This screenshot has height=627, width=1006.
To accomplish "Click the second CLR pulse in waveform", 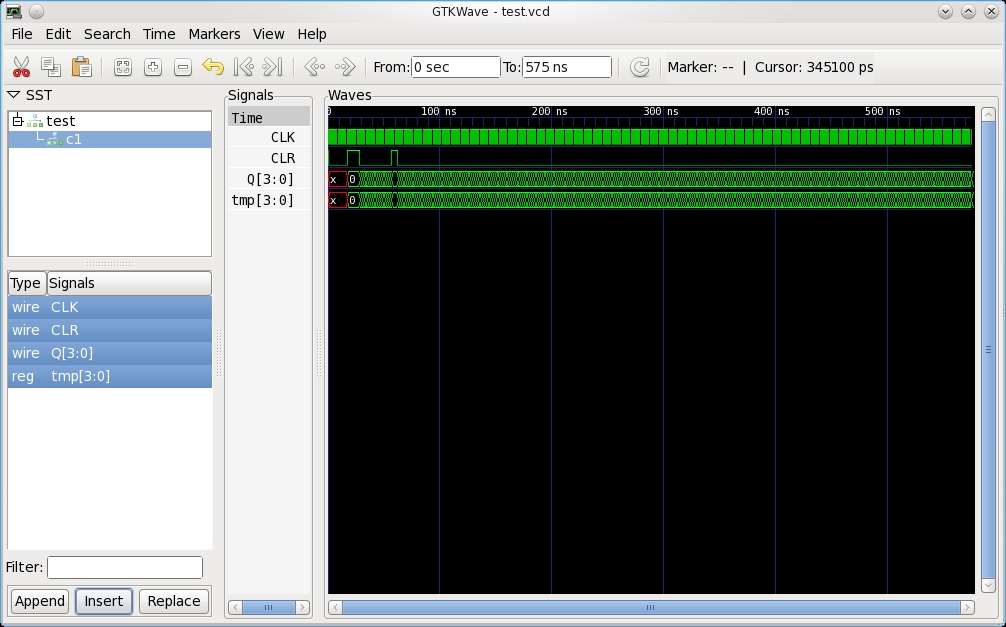I will (395, 158).
